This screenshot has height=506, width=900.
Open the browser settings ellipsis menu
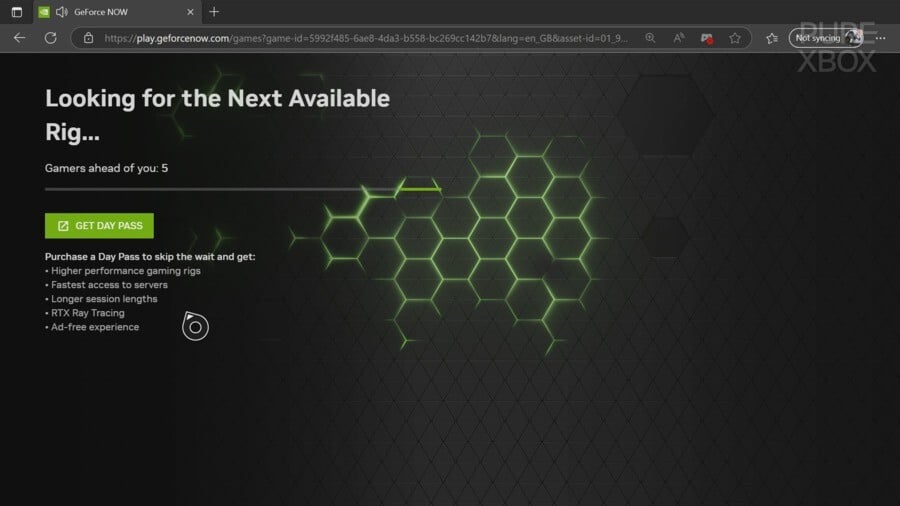coord(880,38)
